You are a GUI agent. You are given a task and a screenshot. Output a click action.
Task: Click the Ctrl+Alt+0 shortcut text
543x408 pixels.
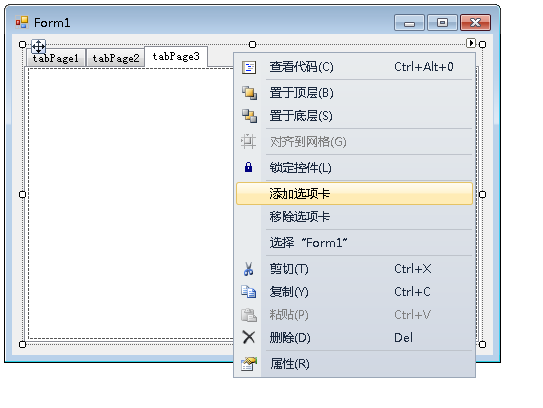(424, 66)
